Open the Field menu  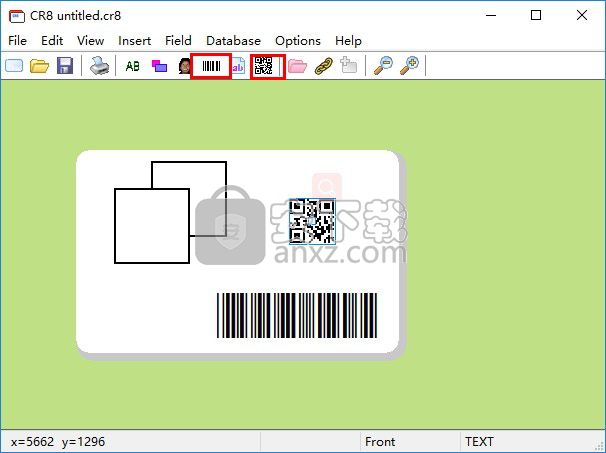point(178,41)
